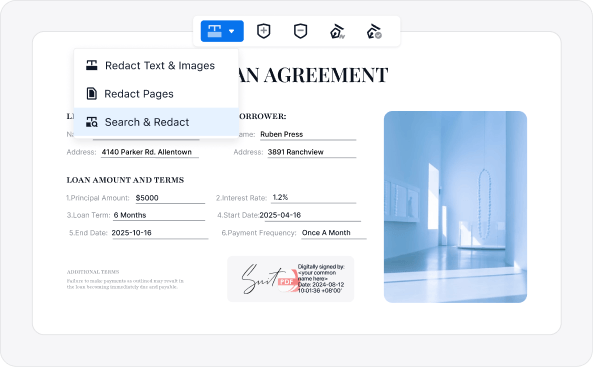
Task: Click the principal amount $5000
Action: [147, 198]
